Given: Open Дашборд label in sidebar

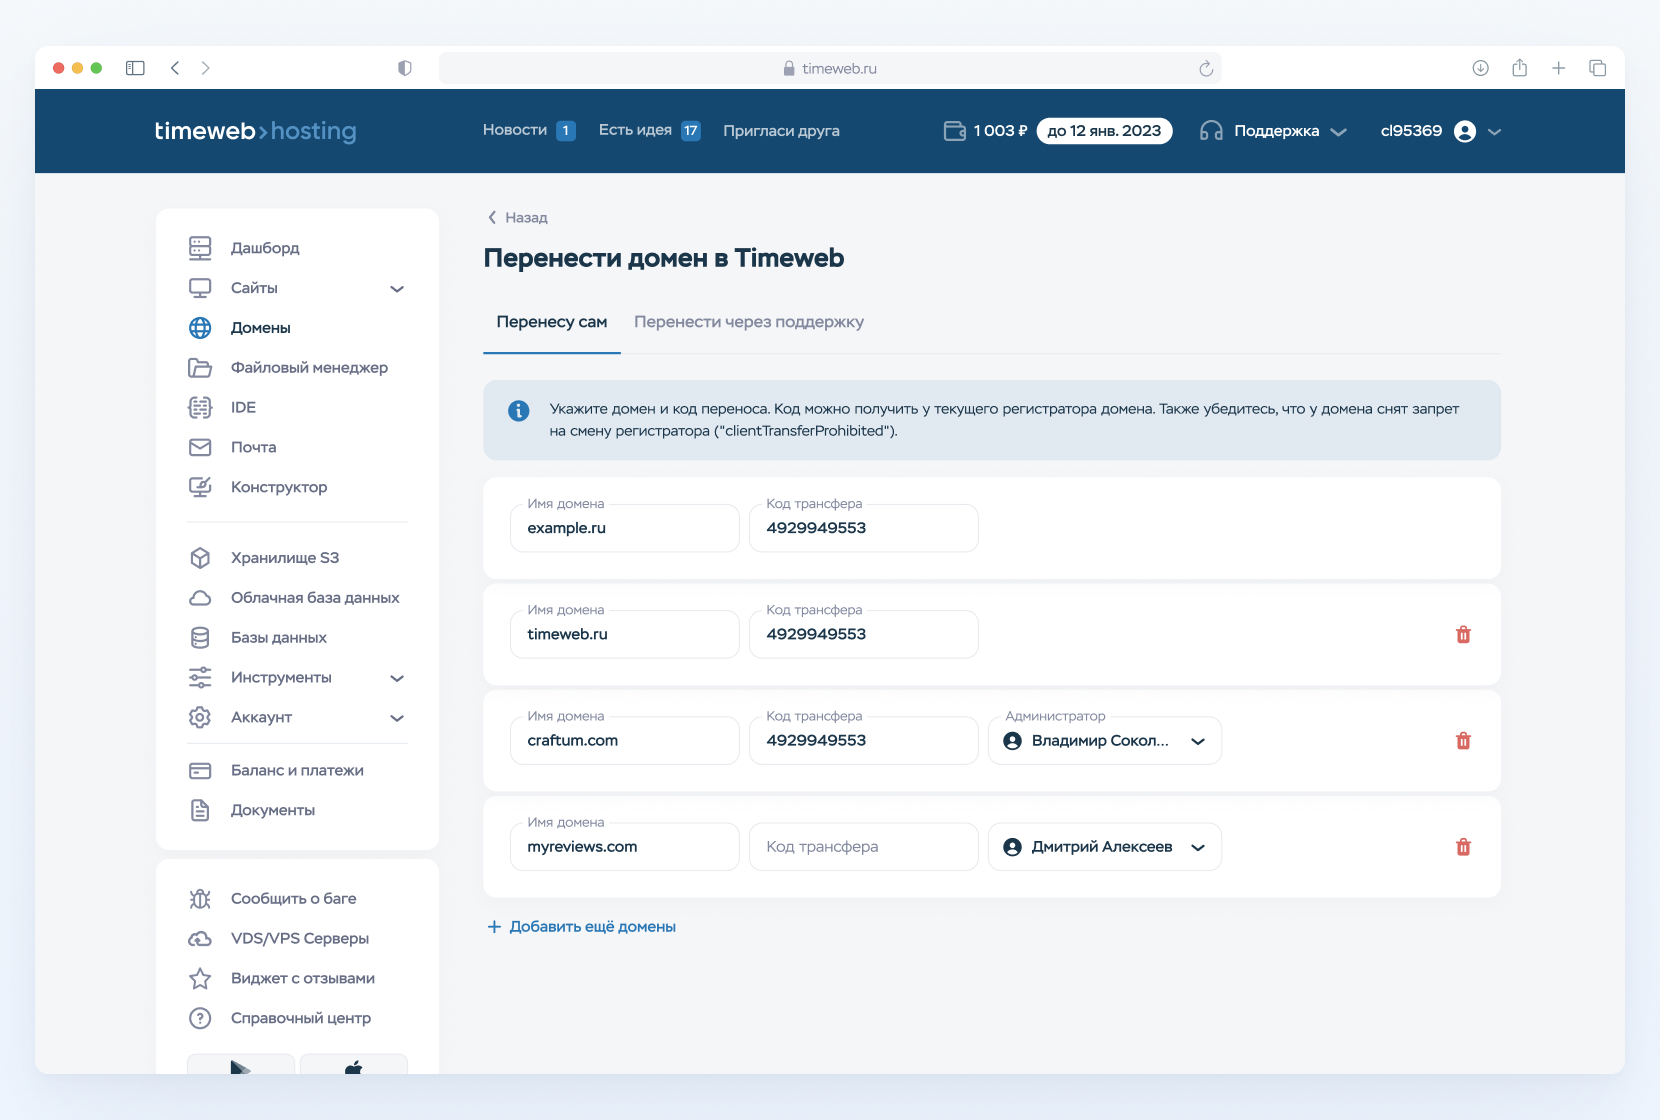Looking at the screenshot, I should coord(265,248).
